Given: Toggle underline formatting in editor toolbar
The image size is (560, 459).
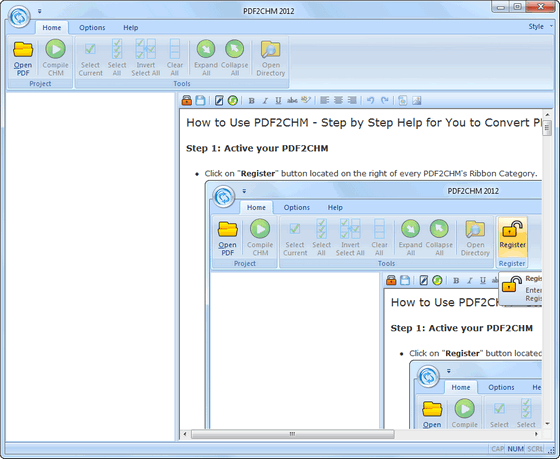Looking at the screenshot, I should pos(278,101).
